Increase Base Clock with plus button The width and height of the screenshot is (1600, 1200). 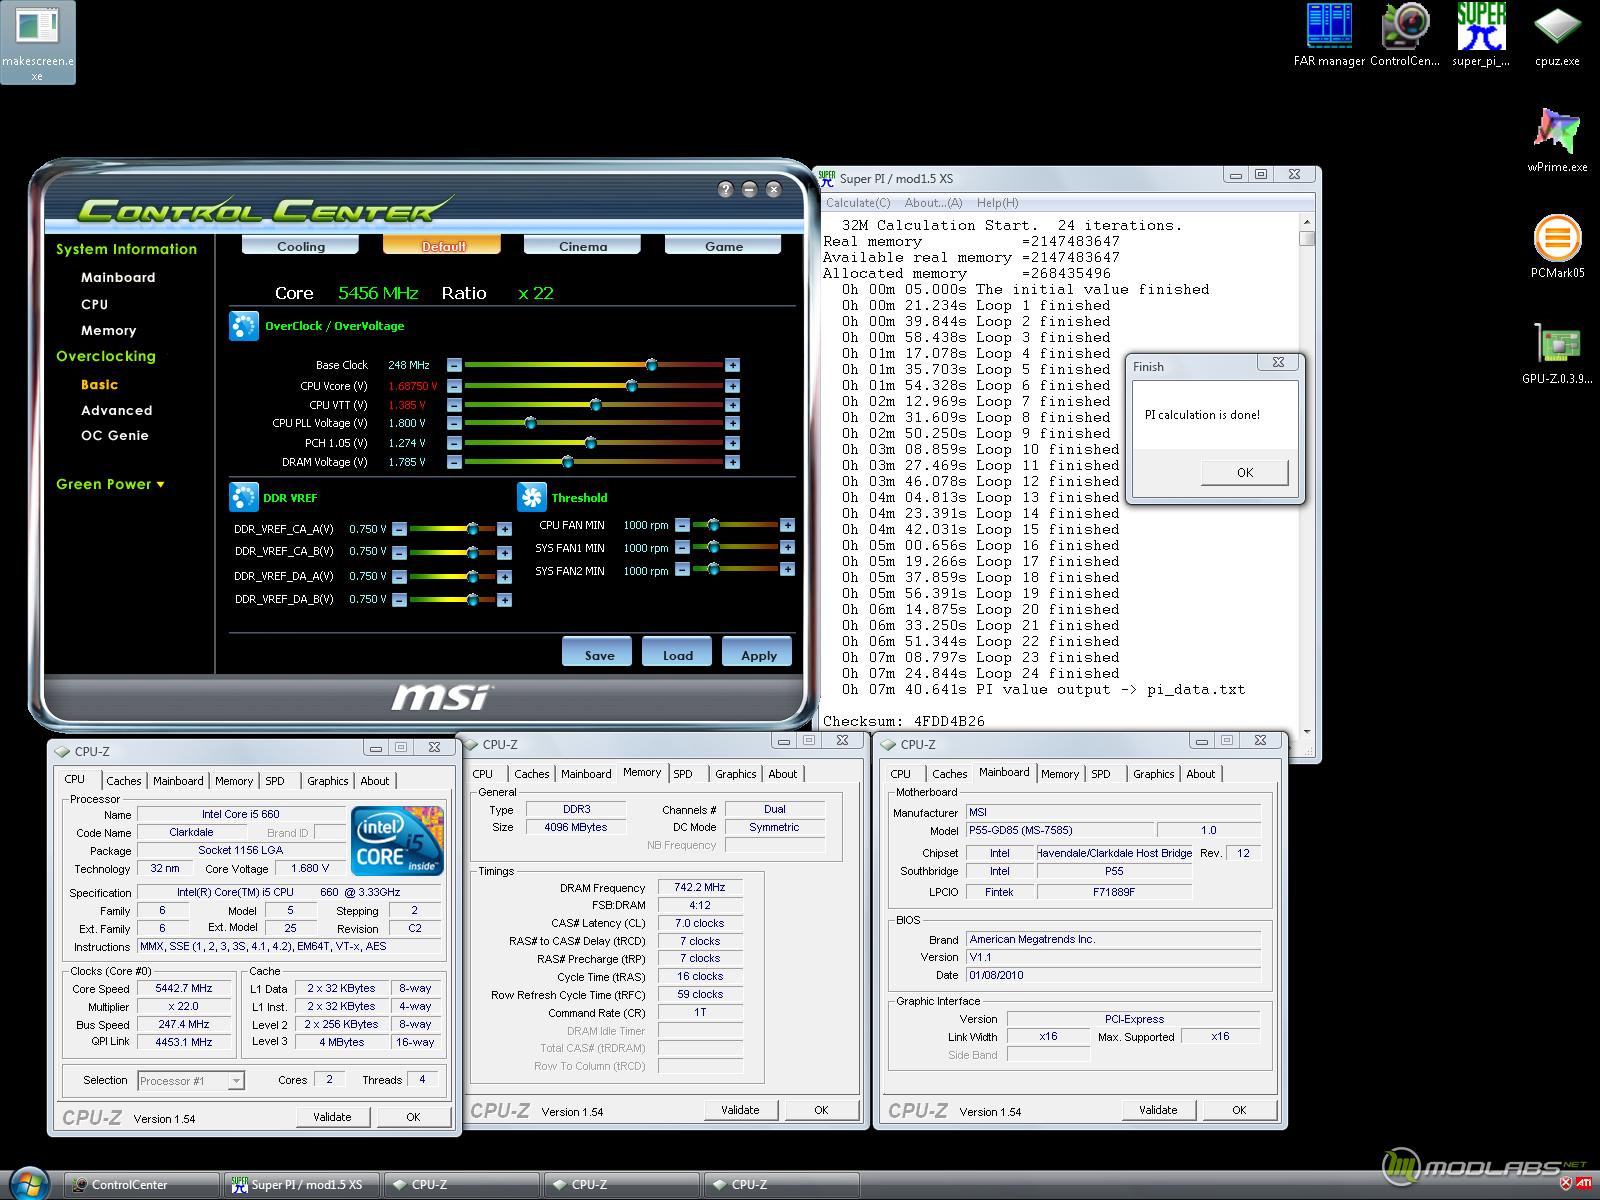click(732, 366)
